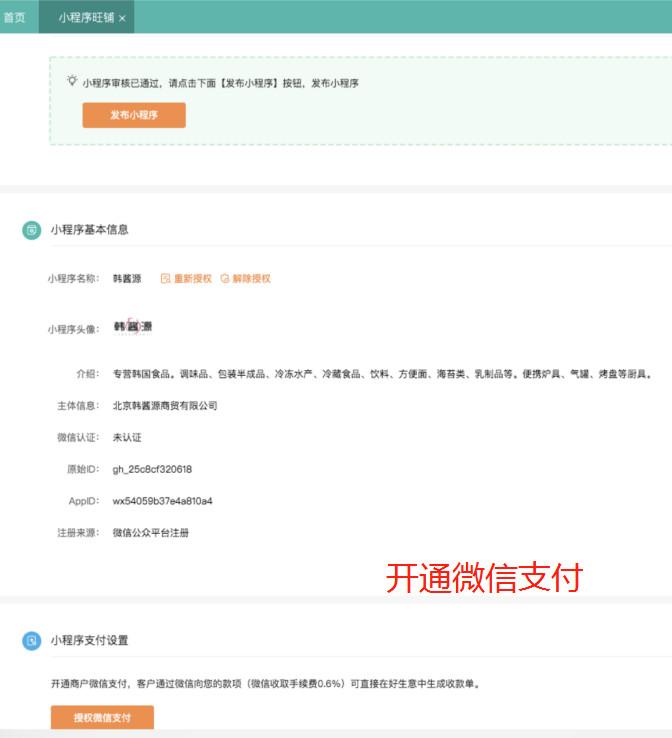Click the 小程序支付设置 heading
This screenshot has height=738, width=672.
tap(89, 640)
